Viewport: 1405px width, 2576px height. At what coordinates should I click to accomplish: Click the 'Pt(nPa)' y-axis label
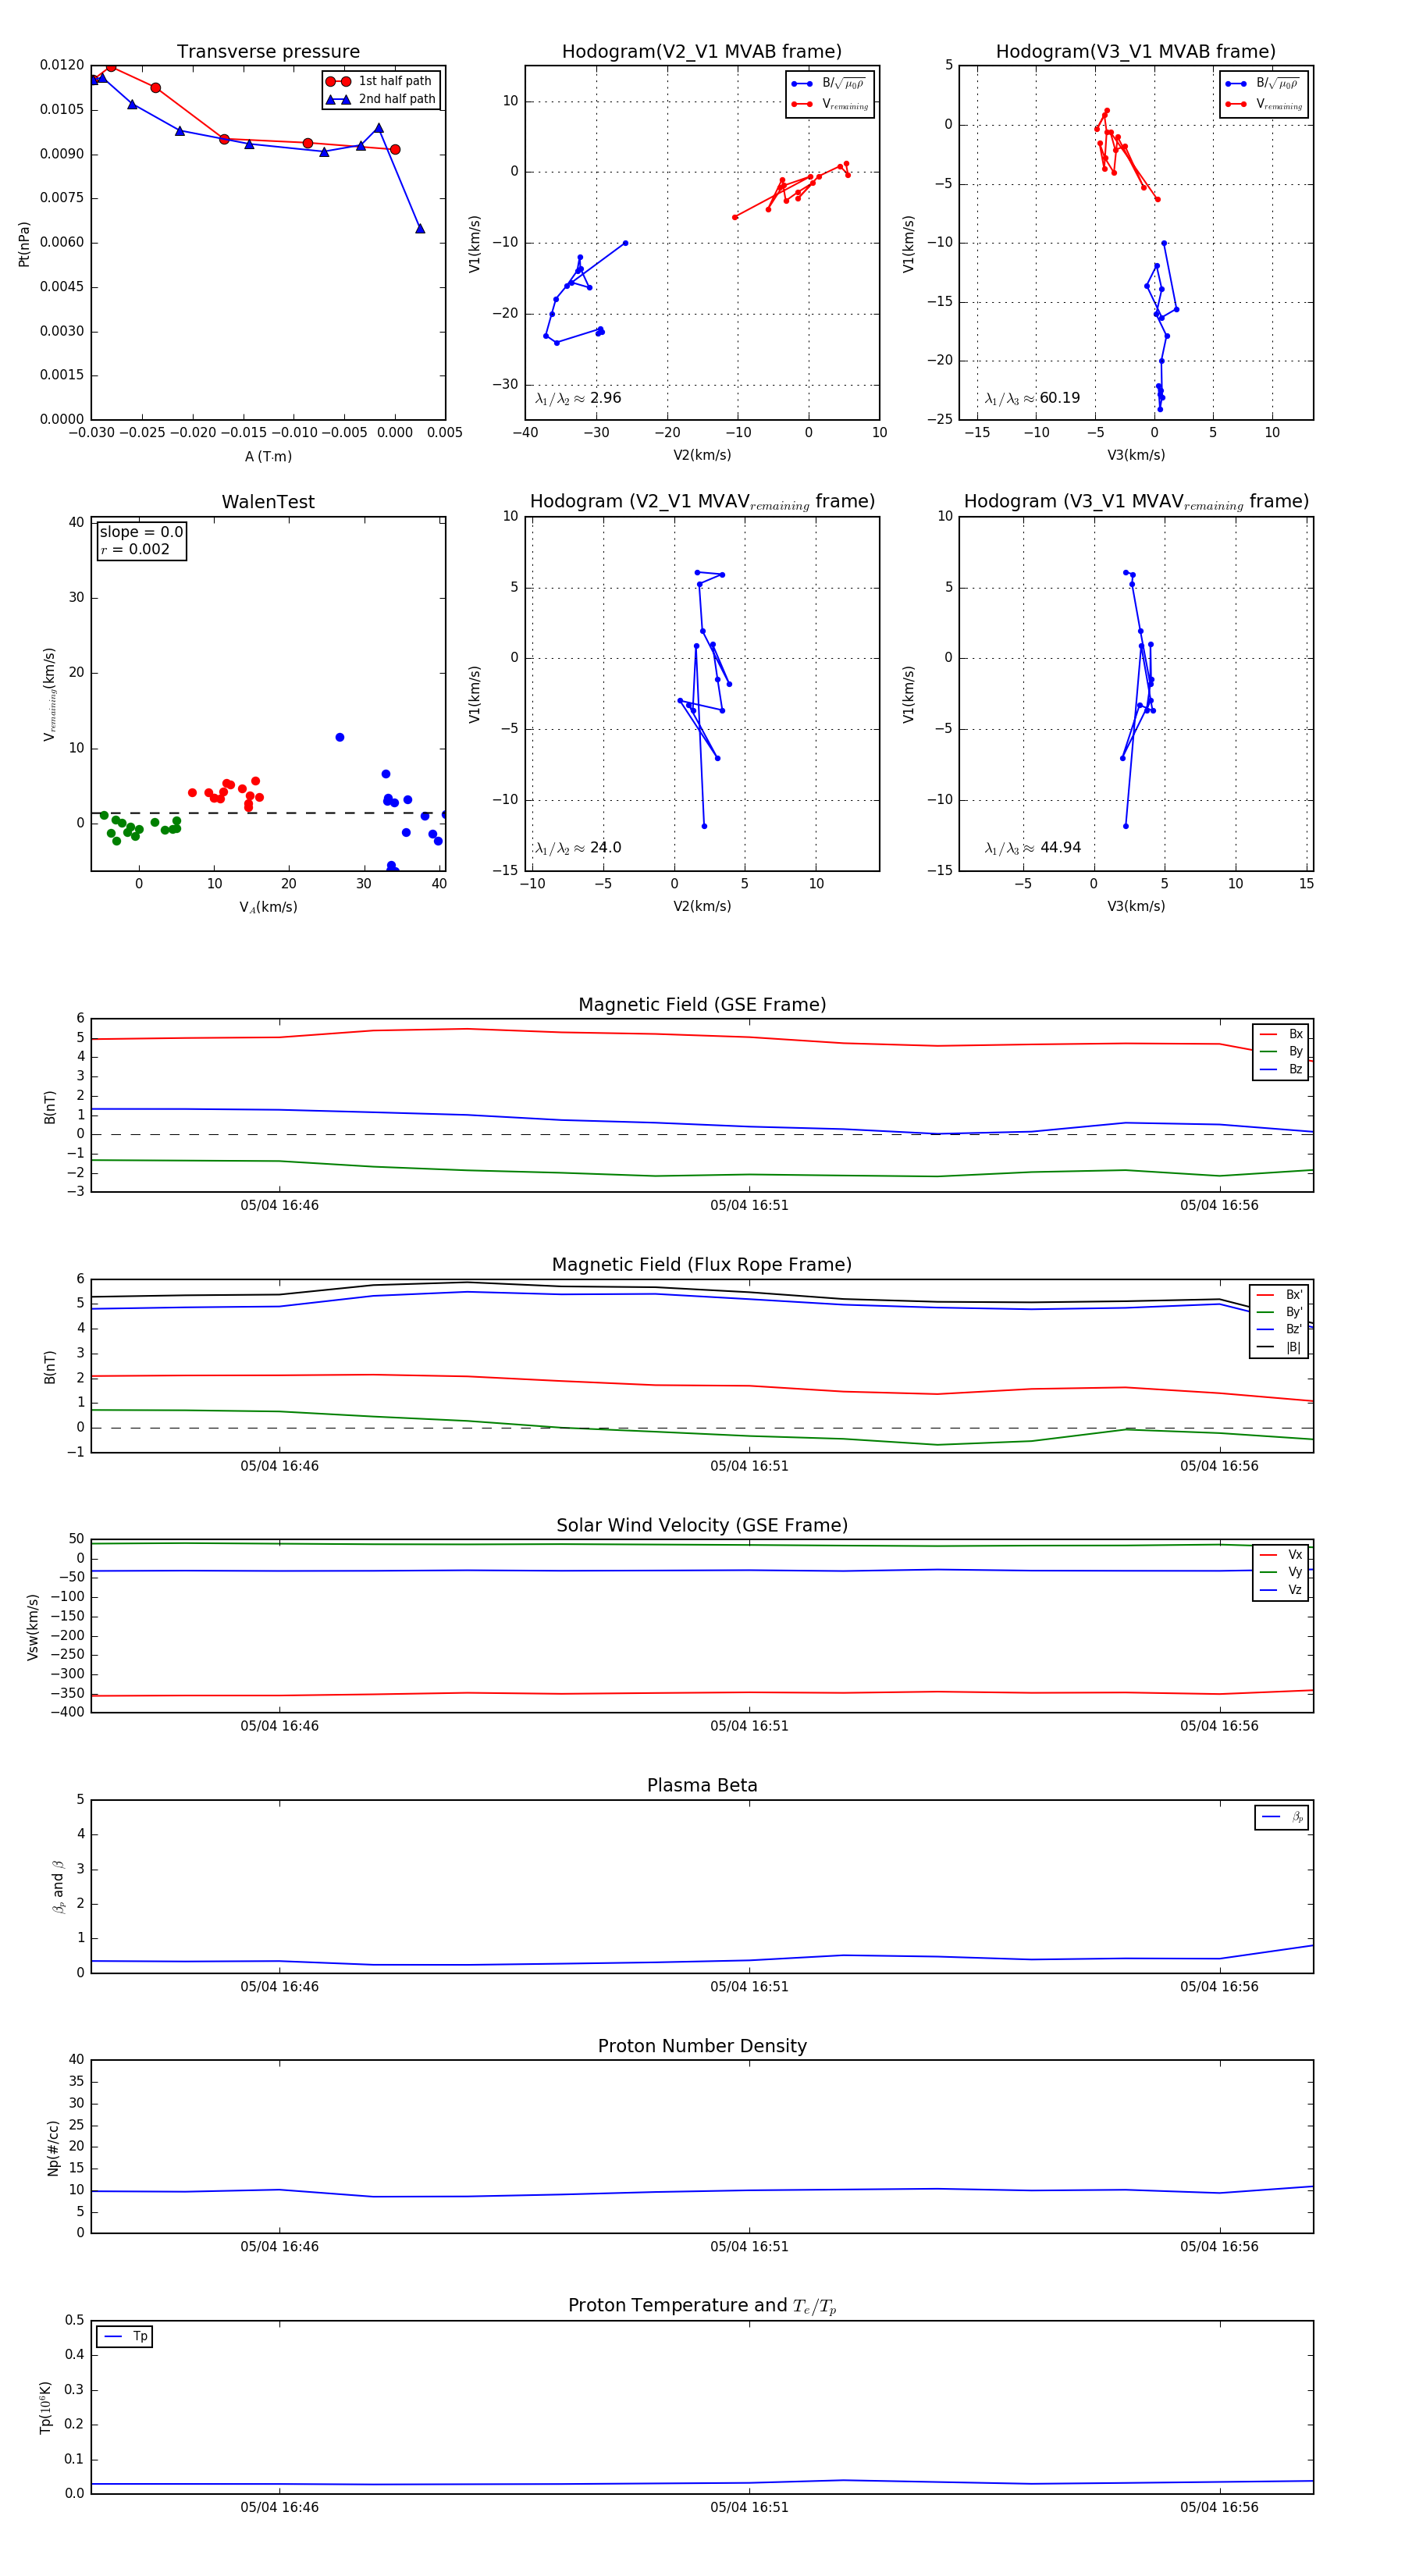(24, 244)
